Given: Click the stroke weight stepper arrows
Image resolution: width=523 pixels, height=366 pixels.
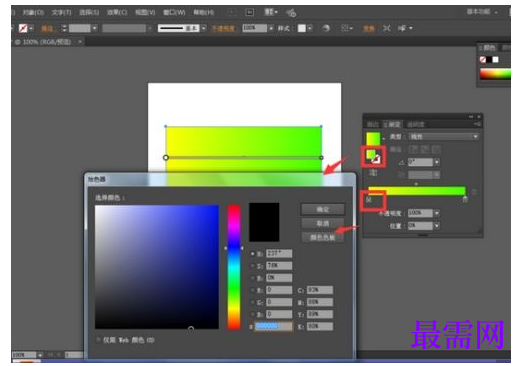Looking at the screenshot, I should 64,28.
